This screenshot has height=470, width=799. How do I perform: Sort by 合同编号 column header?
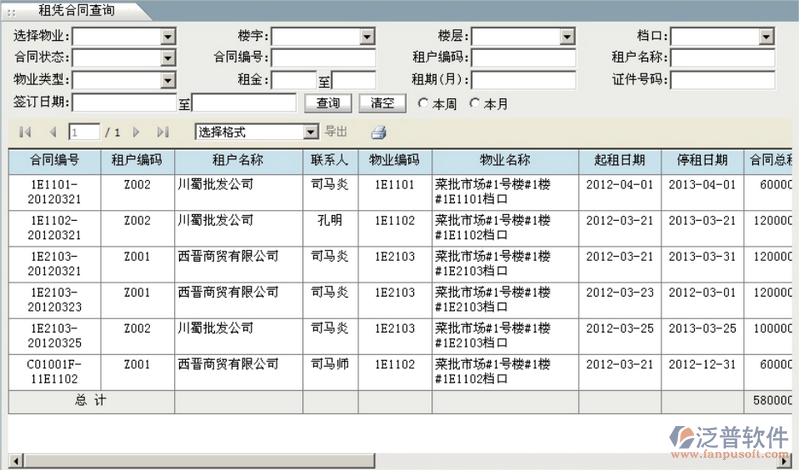(55, 161)
